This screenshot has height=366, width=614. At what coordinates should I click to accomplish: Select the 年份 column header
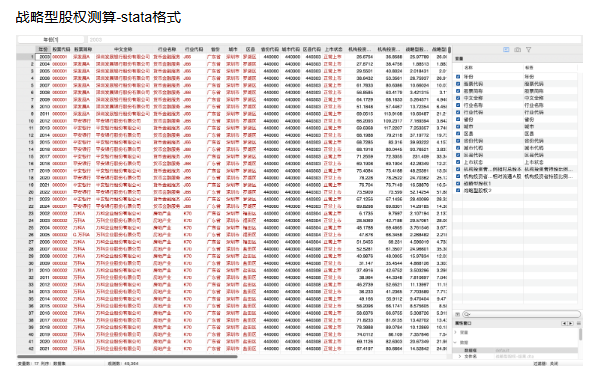pyautogui.click(x=43, y=49)
